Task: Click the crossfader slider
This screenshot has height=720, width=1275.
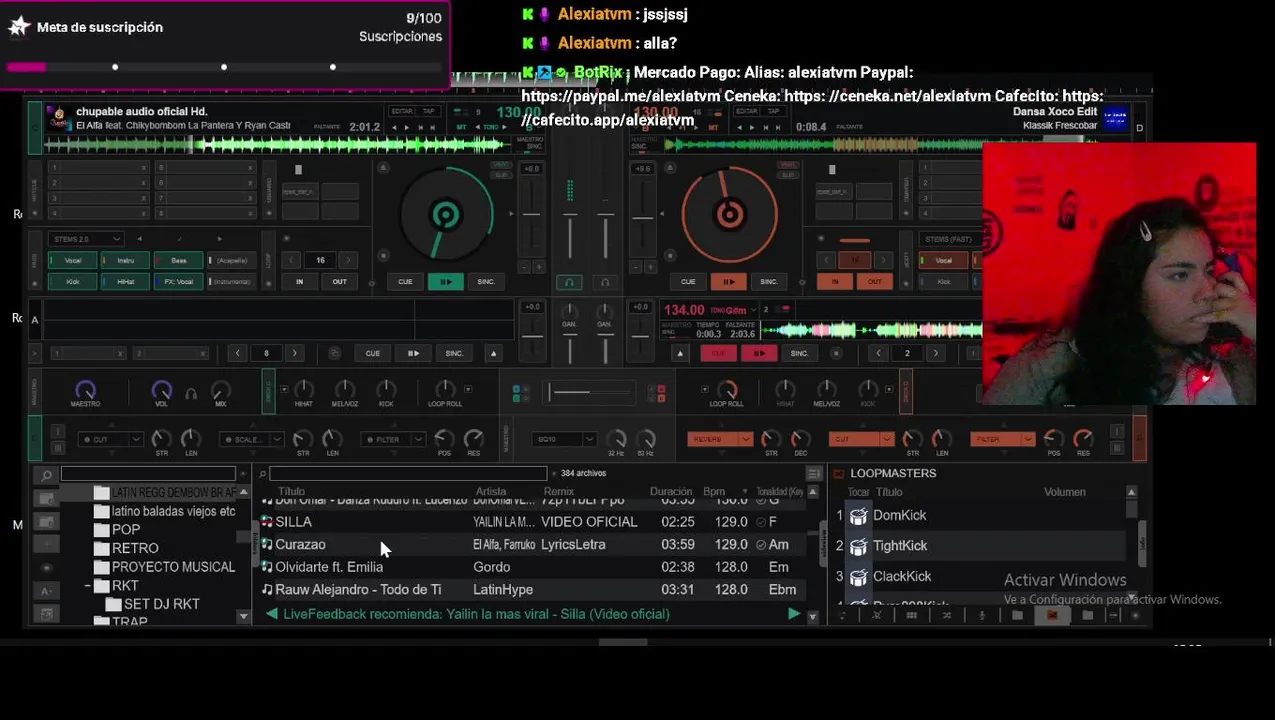Action: coord(590,392)
